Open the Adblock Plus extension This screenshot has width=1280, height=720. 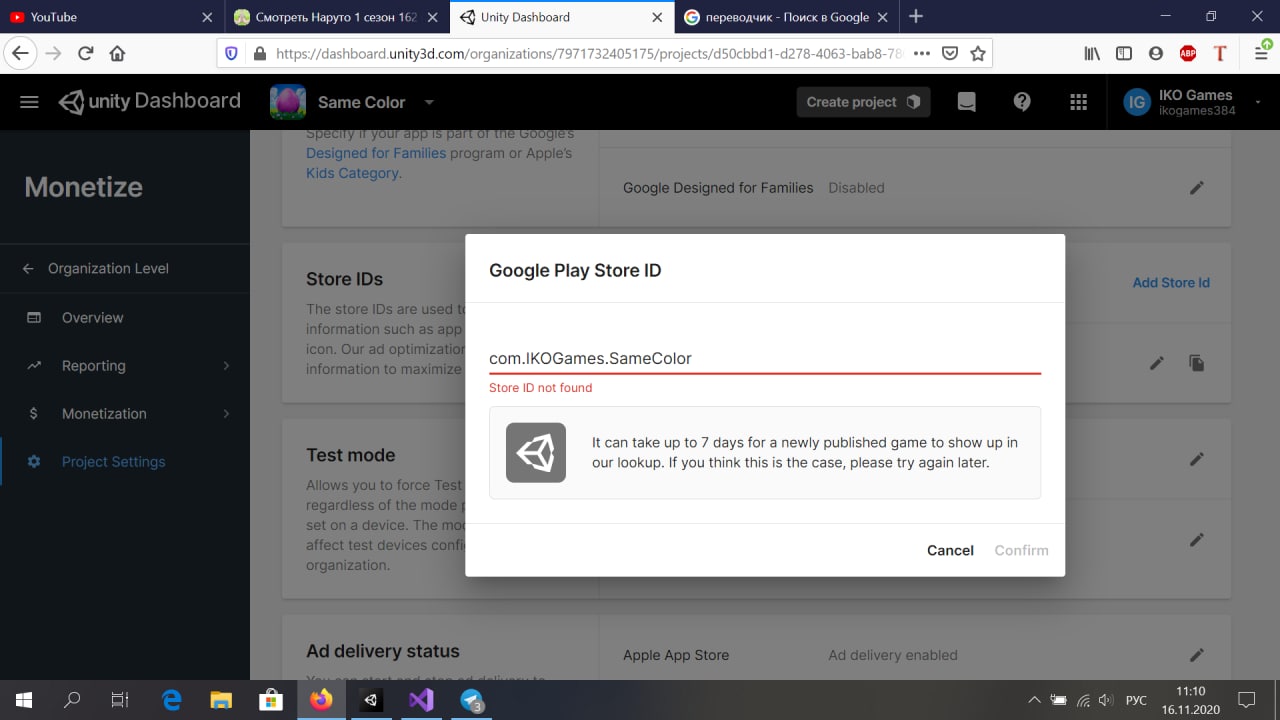(x=1188, y=53)
